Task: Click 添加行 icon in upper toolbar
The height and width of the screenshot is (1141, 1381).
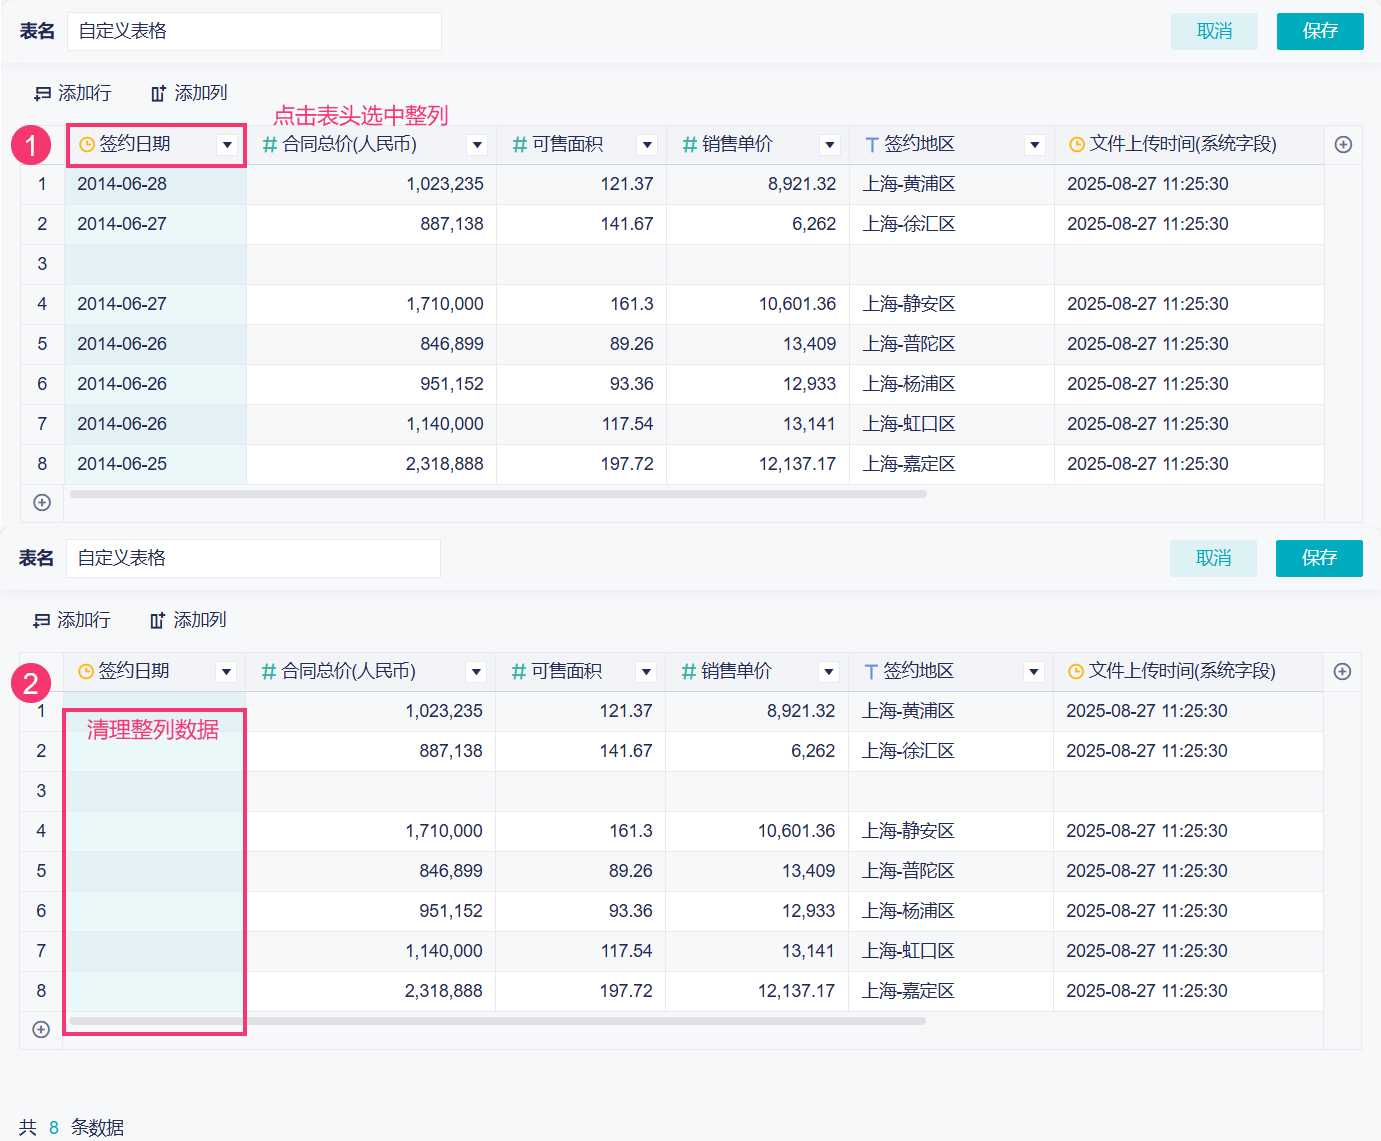Action: click(x=42, y=94)
